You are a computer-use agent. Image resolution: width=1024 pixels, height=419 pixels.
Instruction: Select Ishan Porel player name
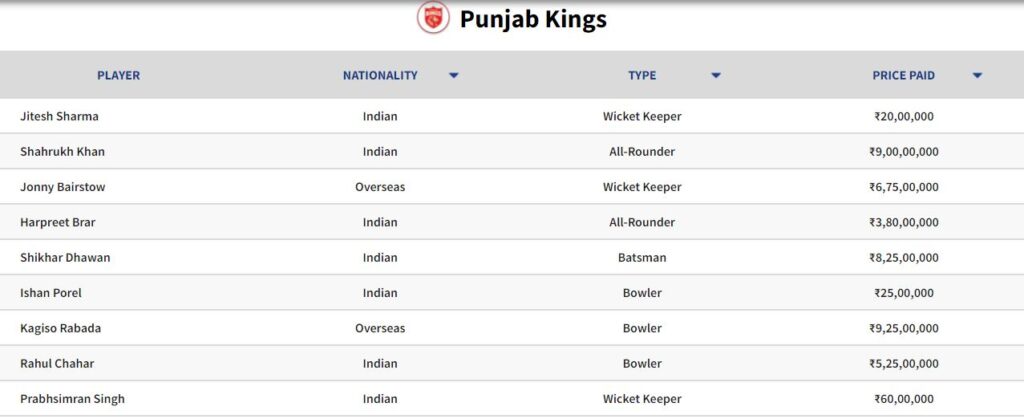point(51,292)
